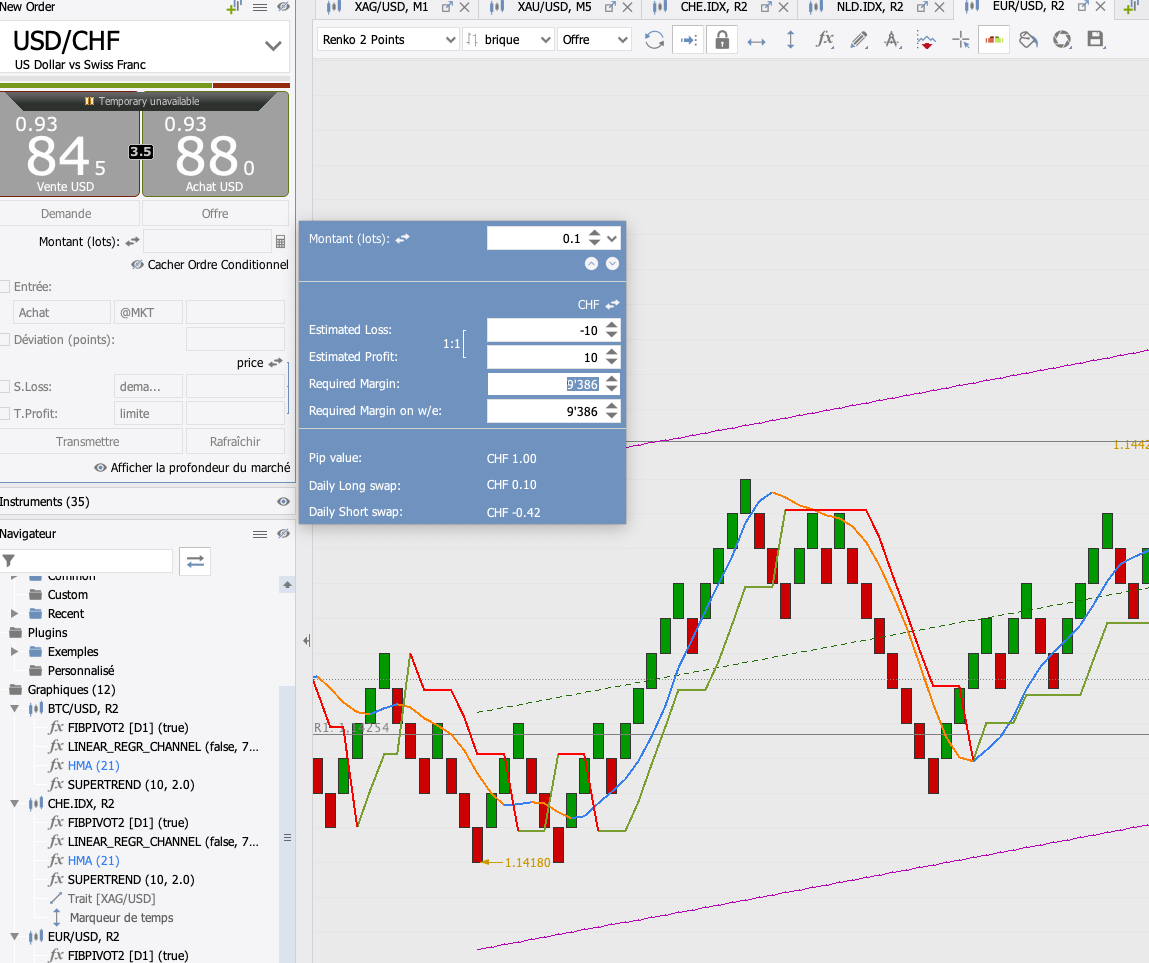Switch to the NLD.IDX, R2 tab
The image size is (1149, 963).
[868, 7]
